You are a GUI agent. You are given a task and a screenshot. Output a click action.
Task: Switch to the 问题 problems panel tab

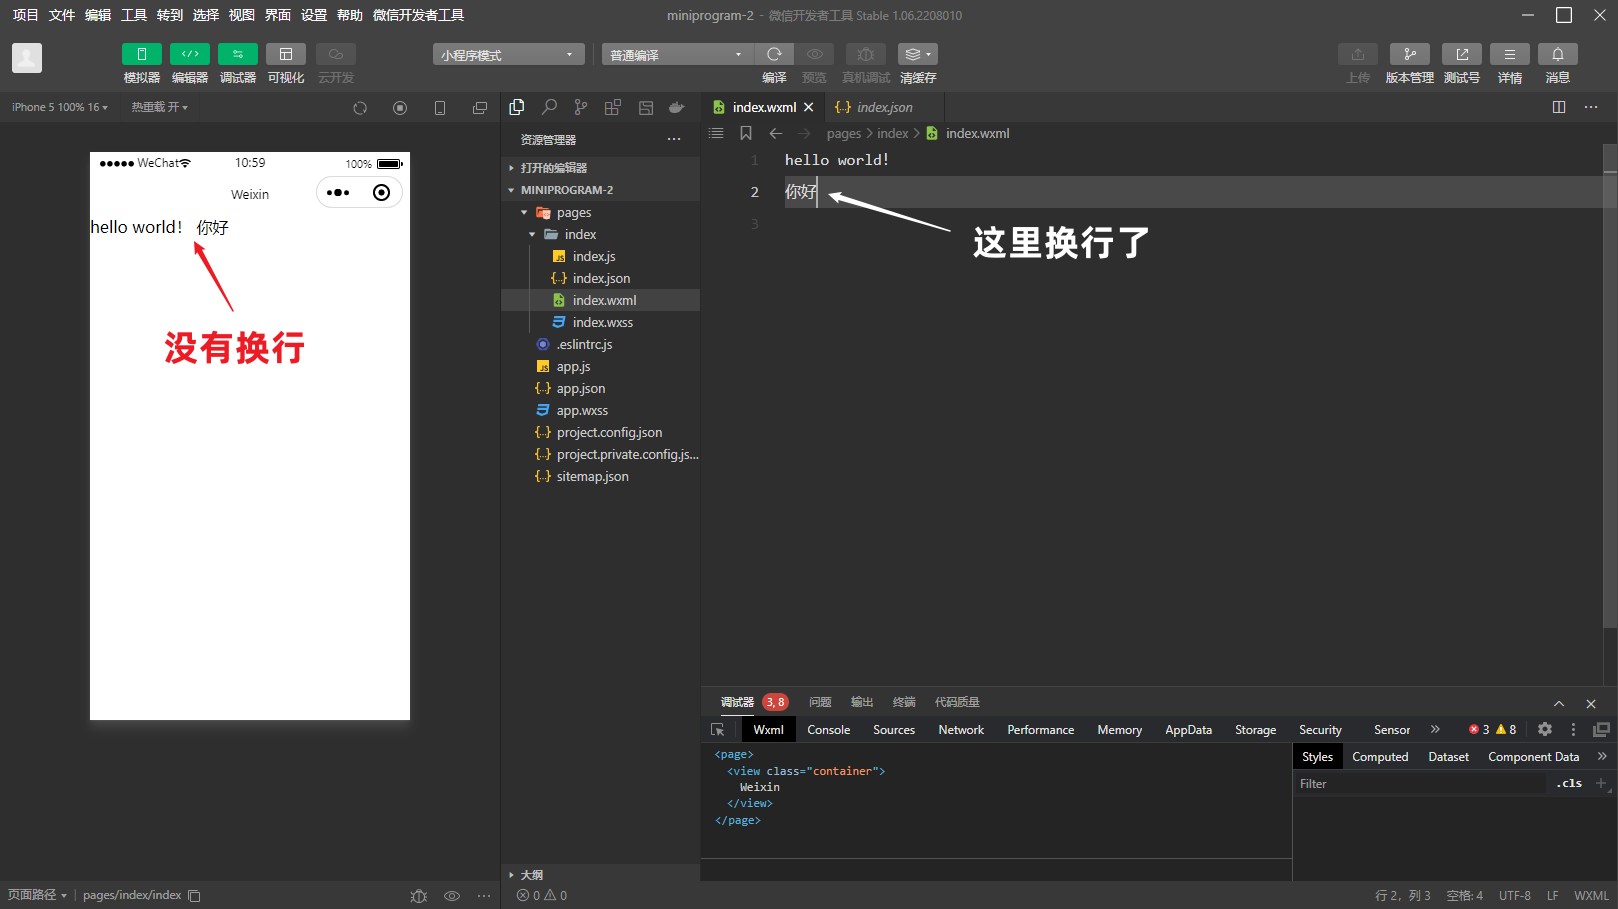(x=820, y=702)
